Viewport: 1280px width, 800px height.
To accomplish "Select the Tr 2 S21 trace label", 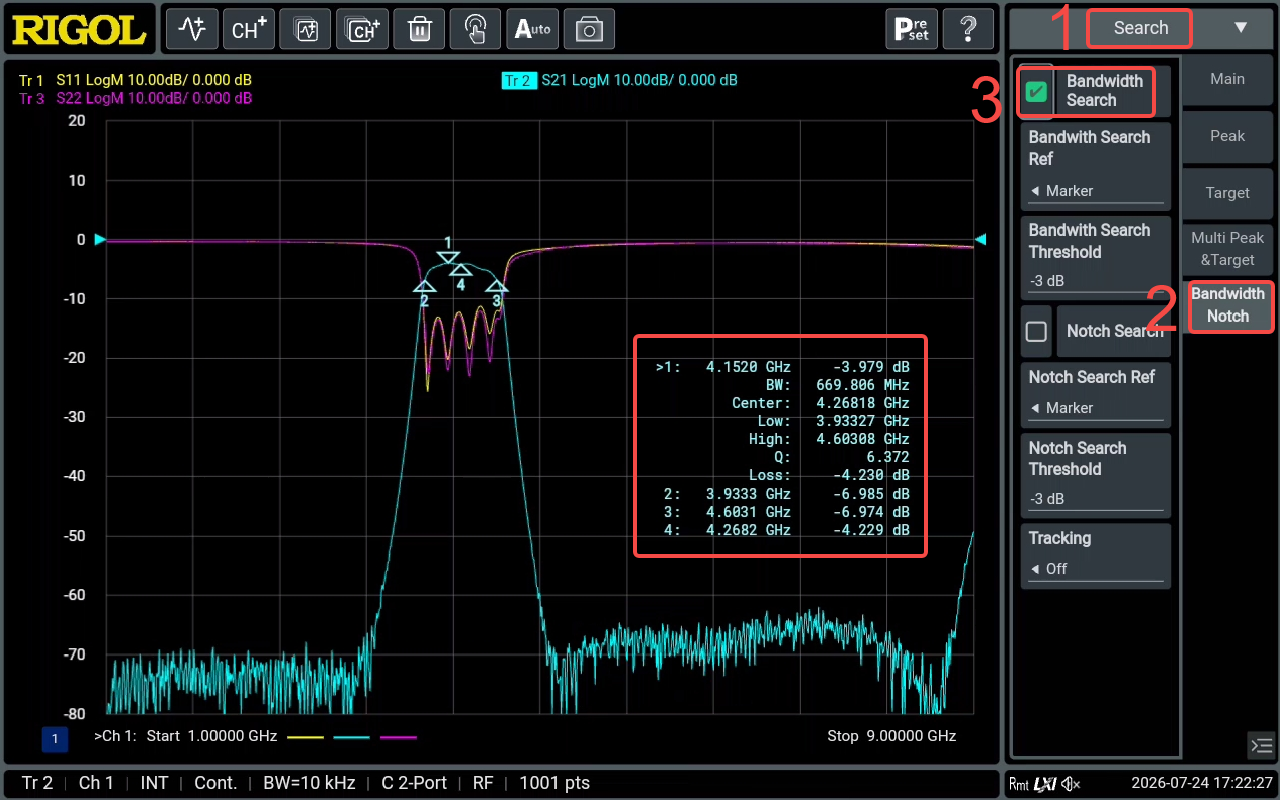I will 619,80.
